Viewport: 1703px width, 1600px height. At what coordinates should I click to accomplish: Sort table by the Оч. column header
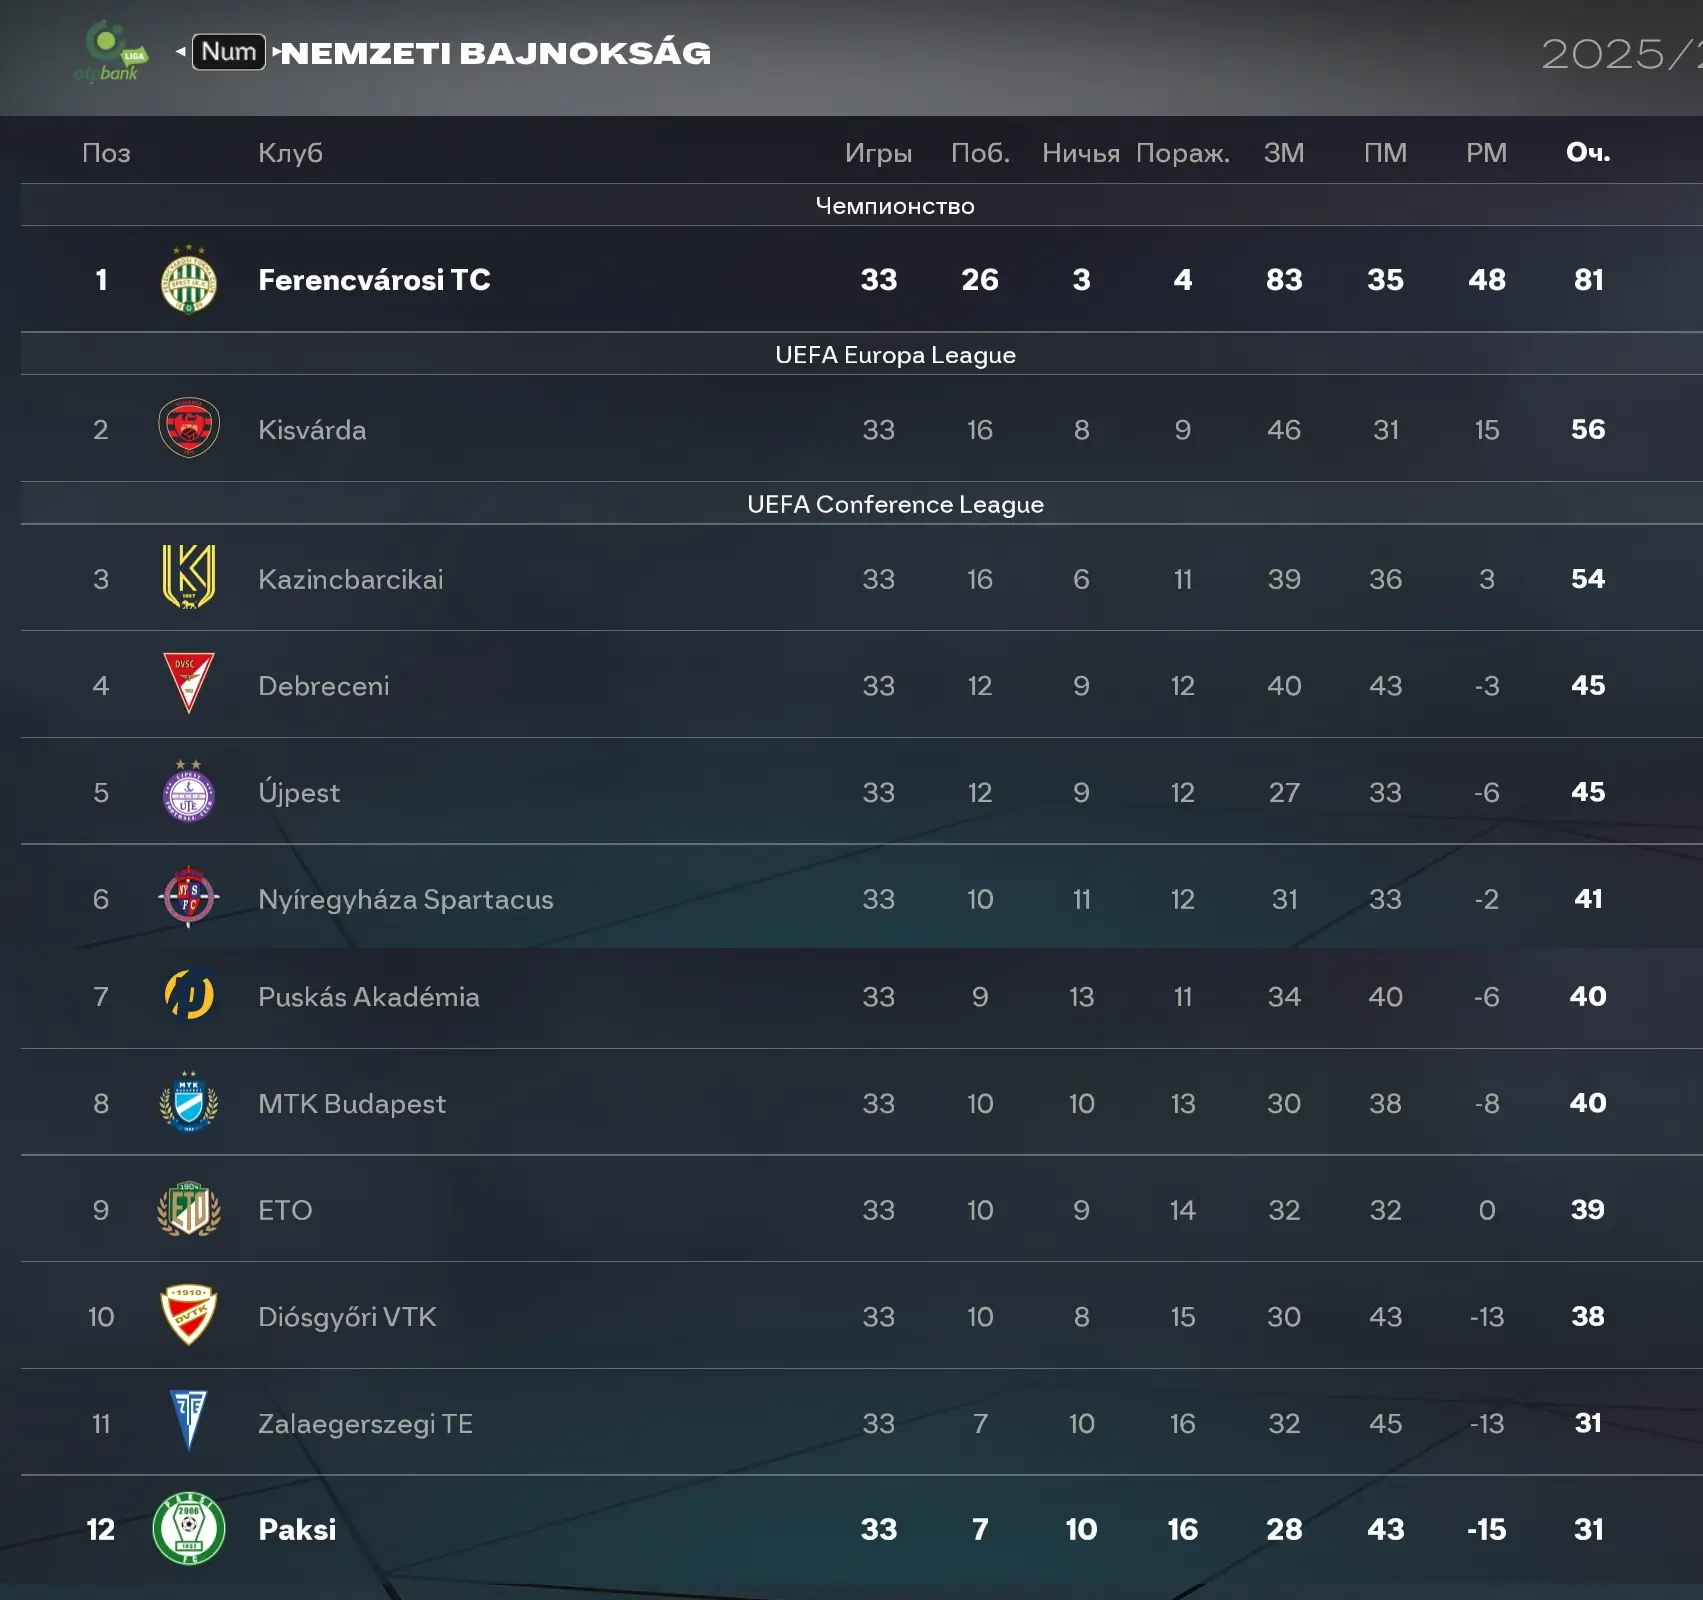(1587, 152)
